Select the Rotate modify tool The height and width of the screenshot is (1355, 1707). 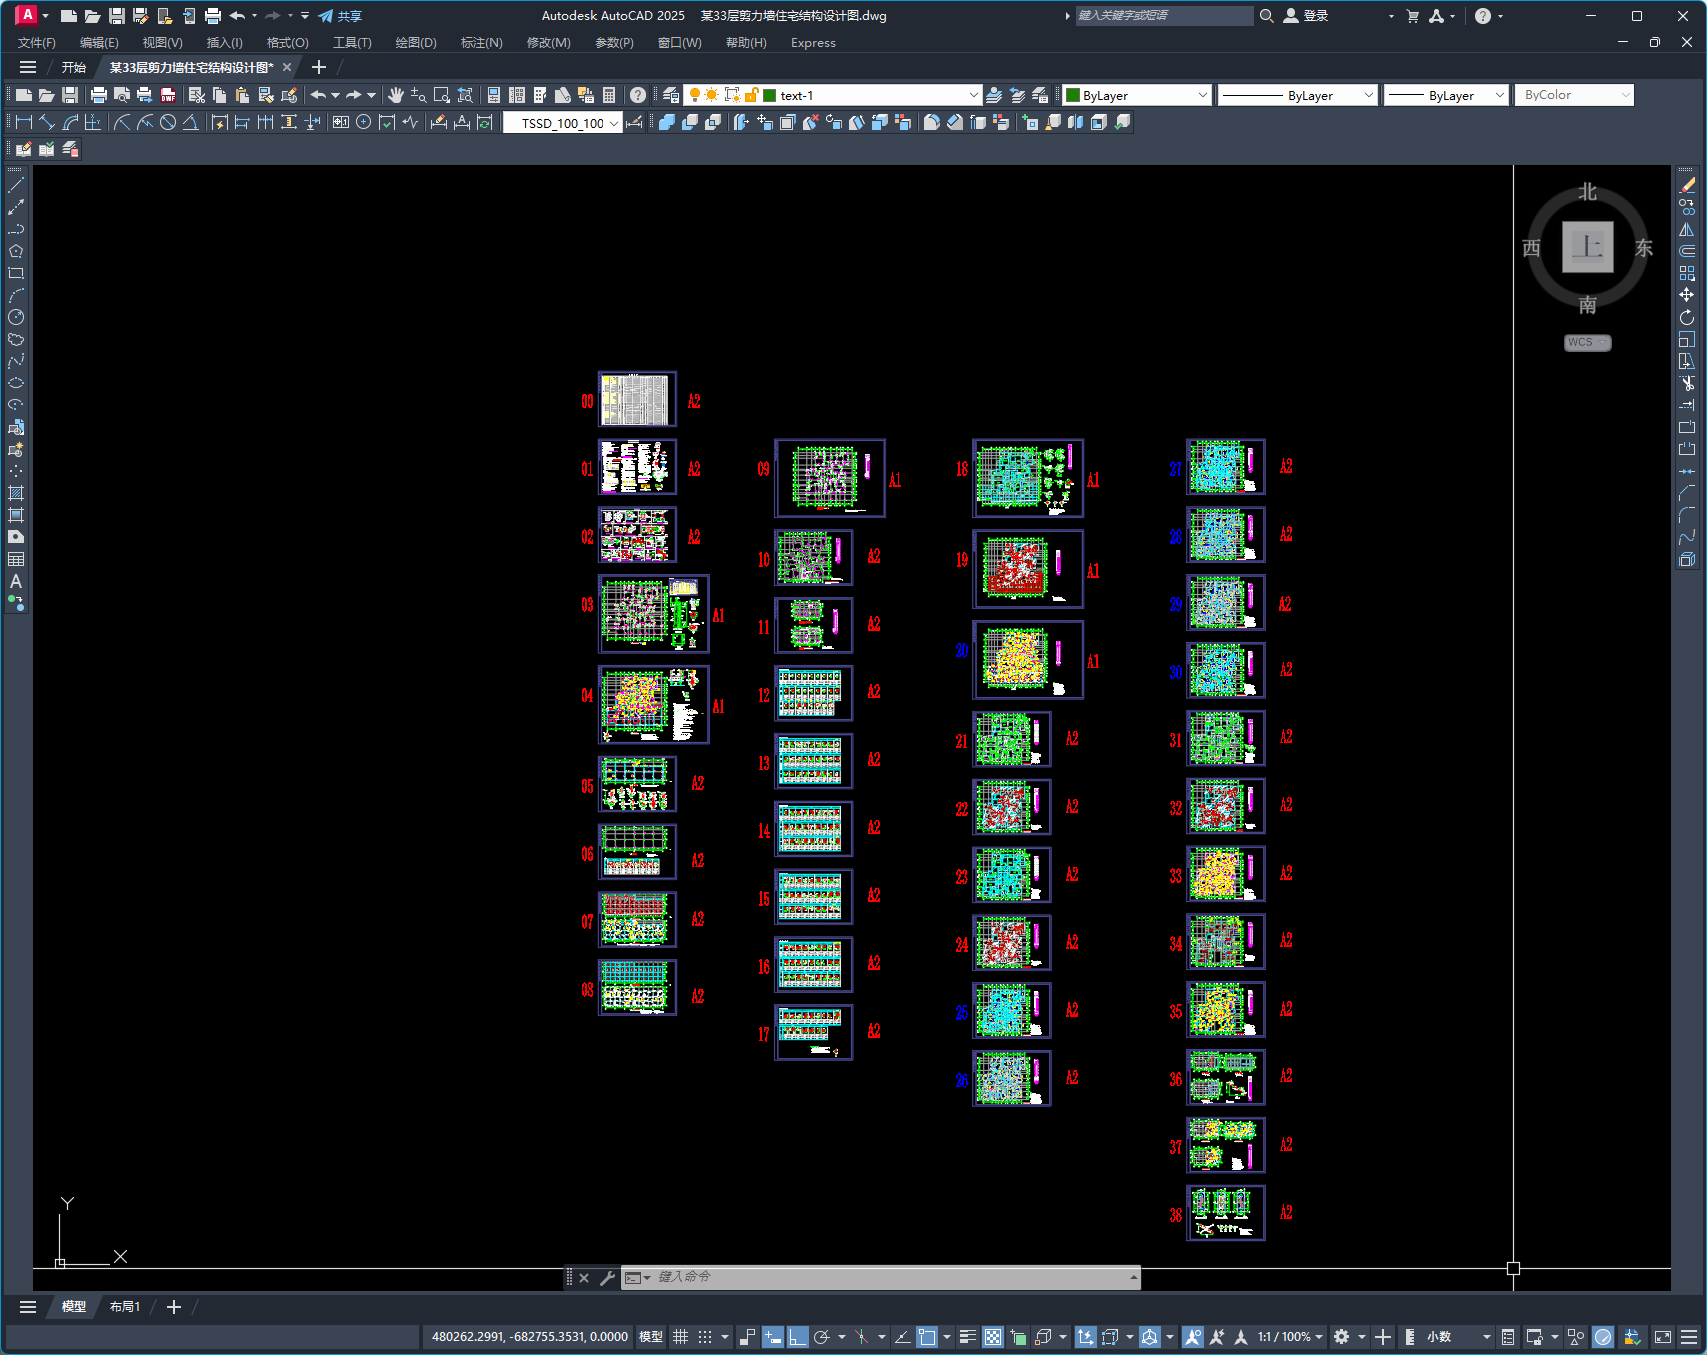point(1687,317)
